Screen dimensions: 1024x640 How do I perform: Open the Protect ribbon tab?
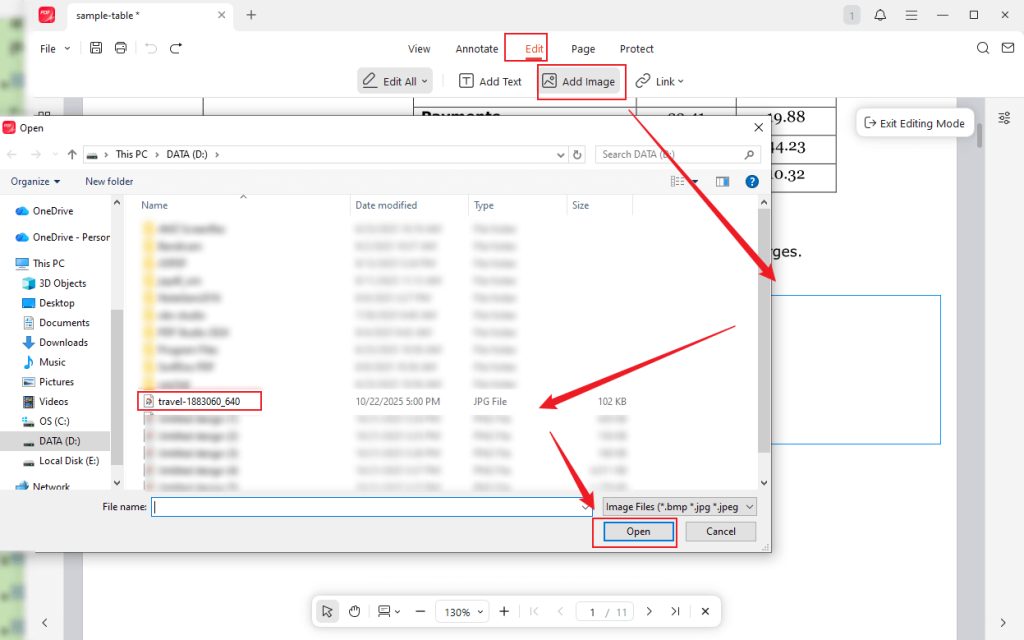pos(636,48)
